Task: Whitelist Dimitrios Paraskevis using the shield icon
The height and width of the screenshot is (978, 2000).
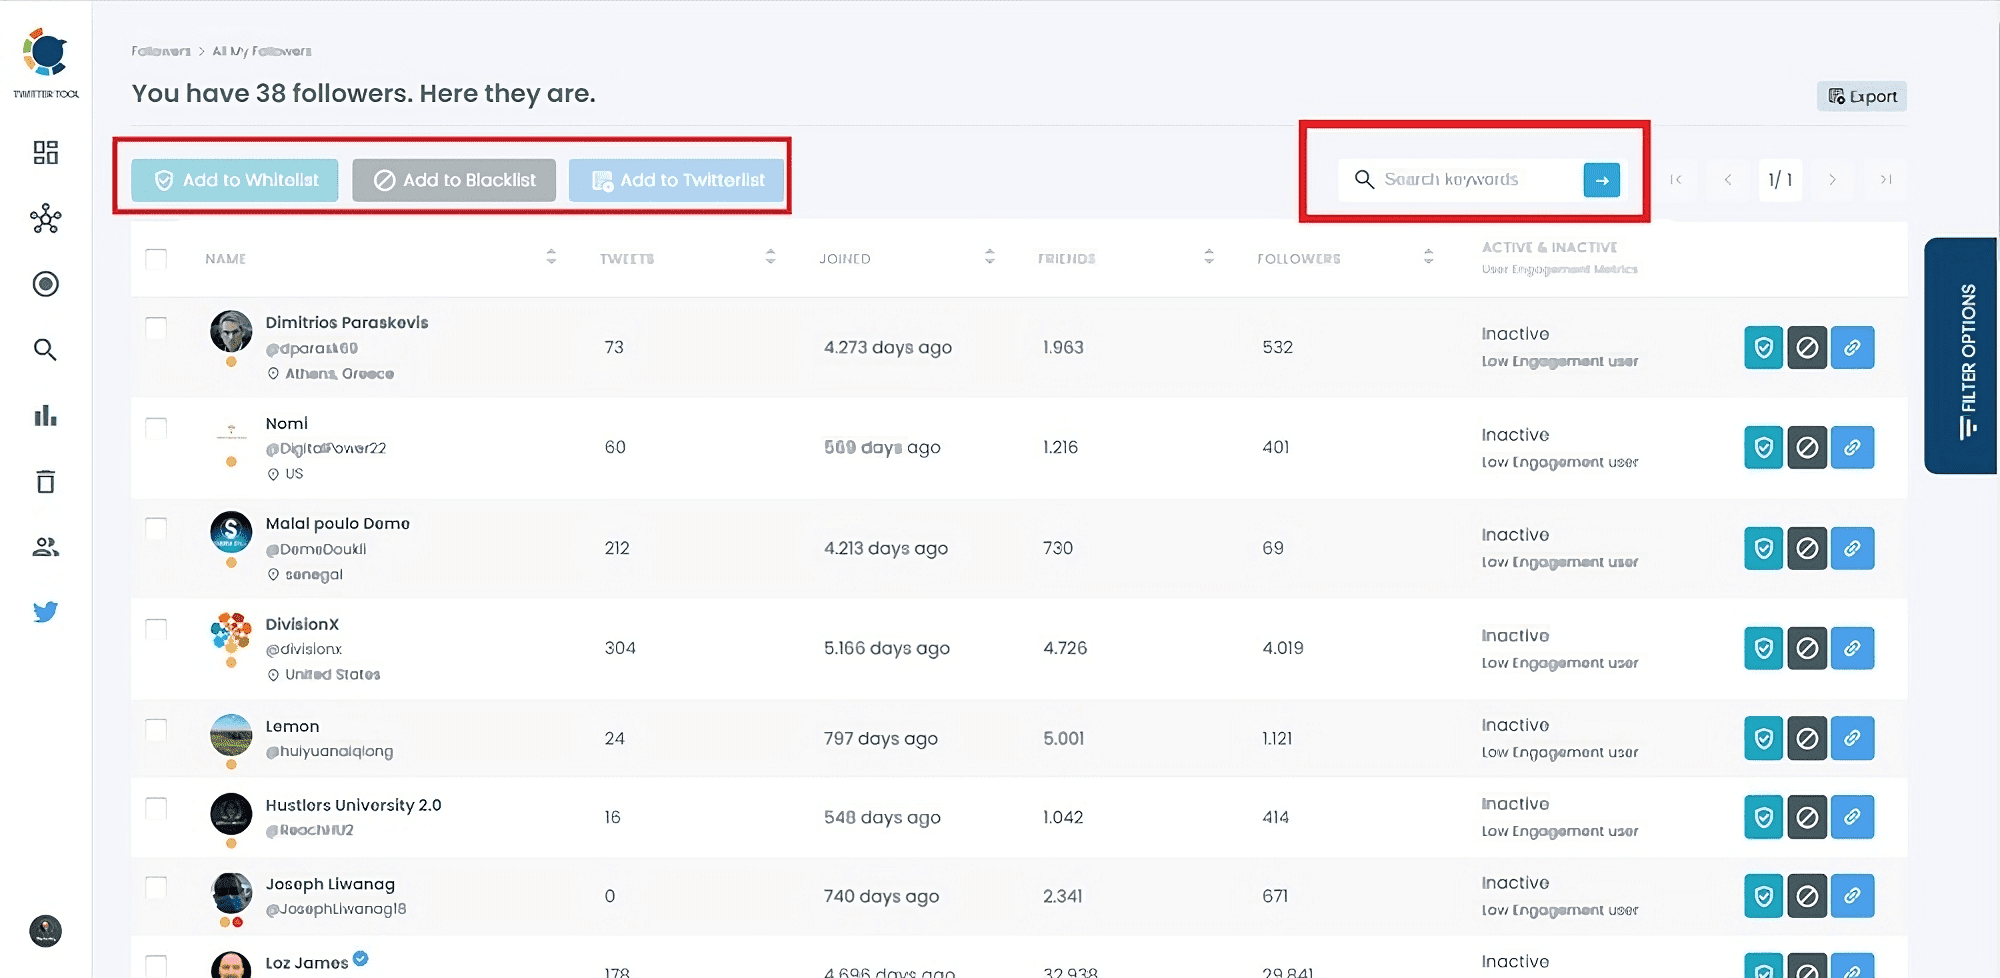Action: (1763, 347)
